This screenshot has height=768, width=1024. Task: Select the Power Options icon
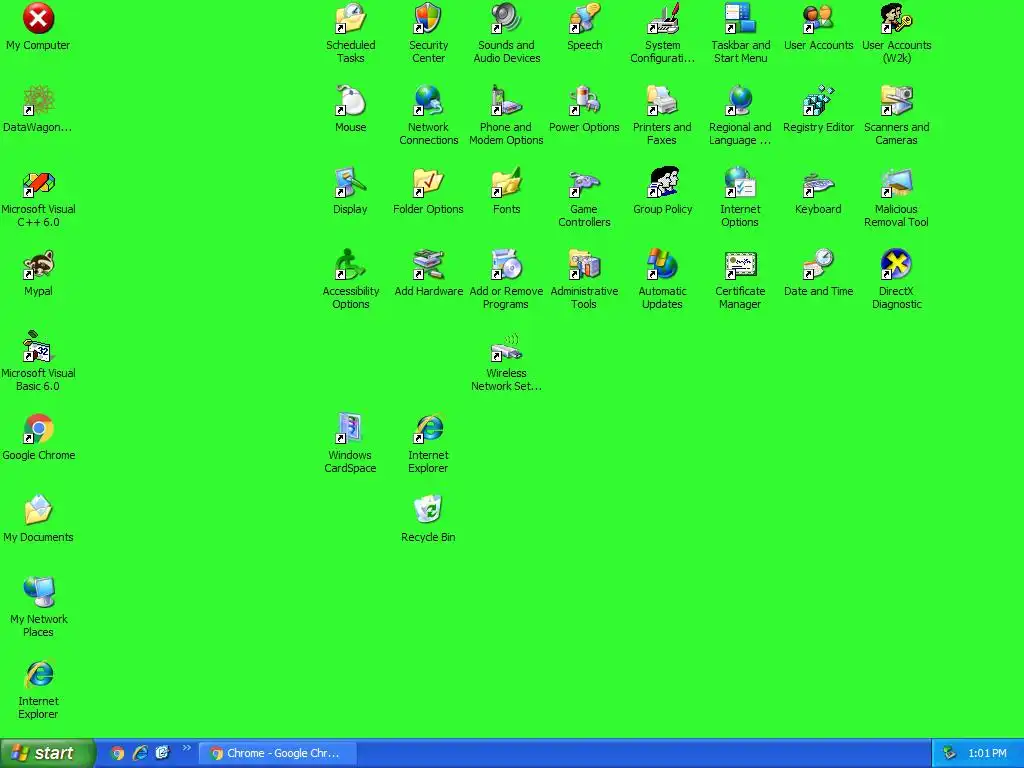point(584,101)
